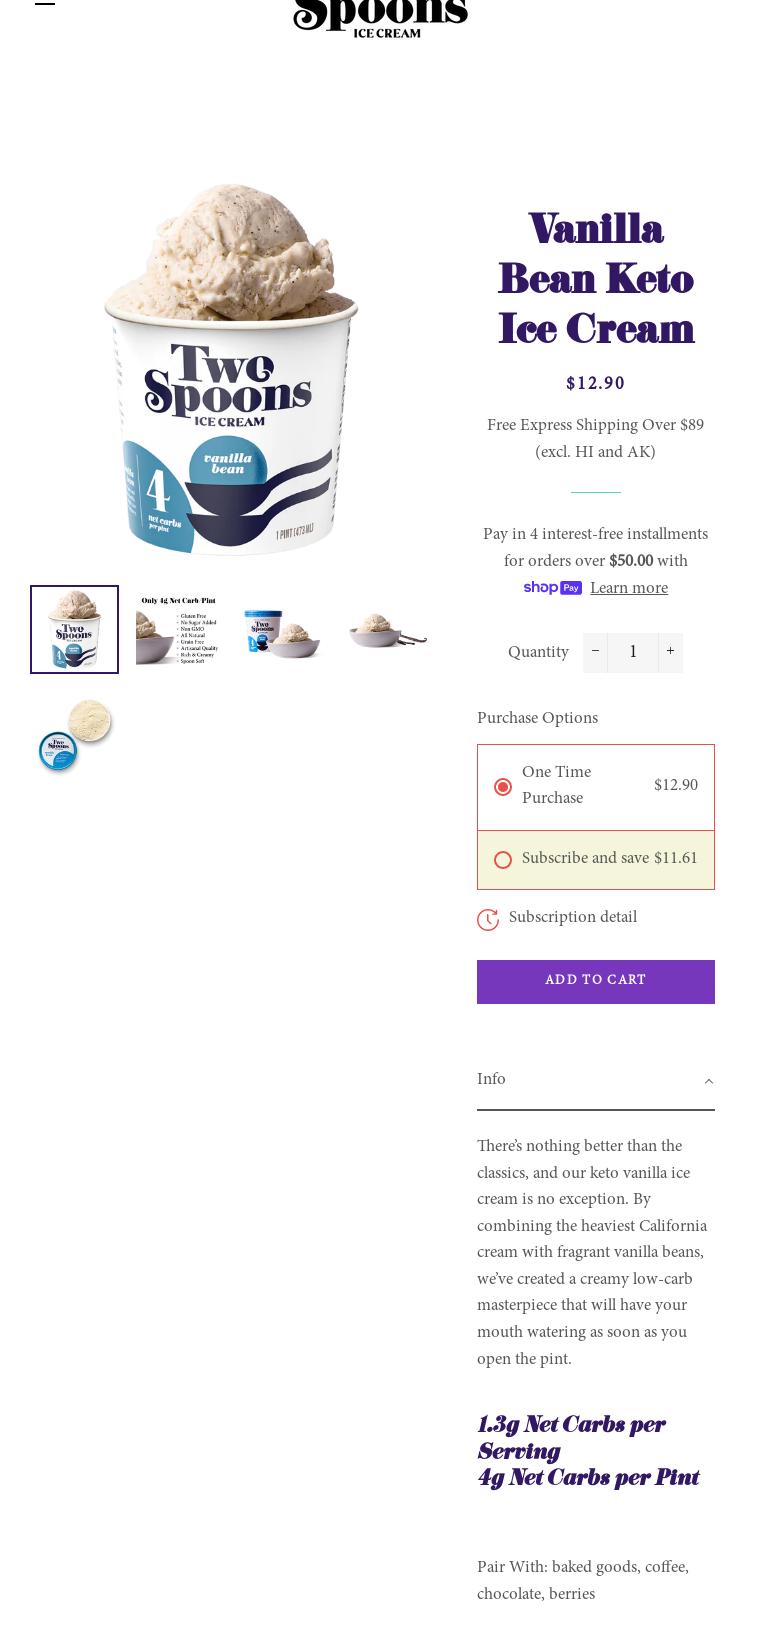The width and height of the screenshot is (770, 1626).
Task: Open the Info accordion tab
Action: click(596, 1080)
